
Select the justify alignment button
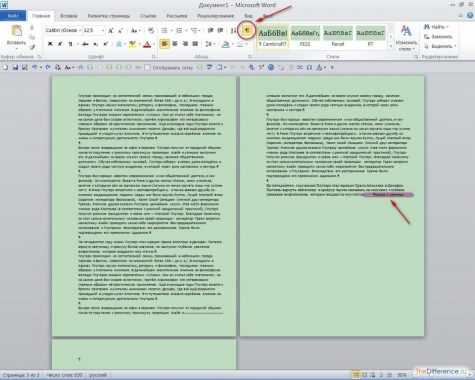click(x=195, y=44)
